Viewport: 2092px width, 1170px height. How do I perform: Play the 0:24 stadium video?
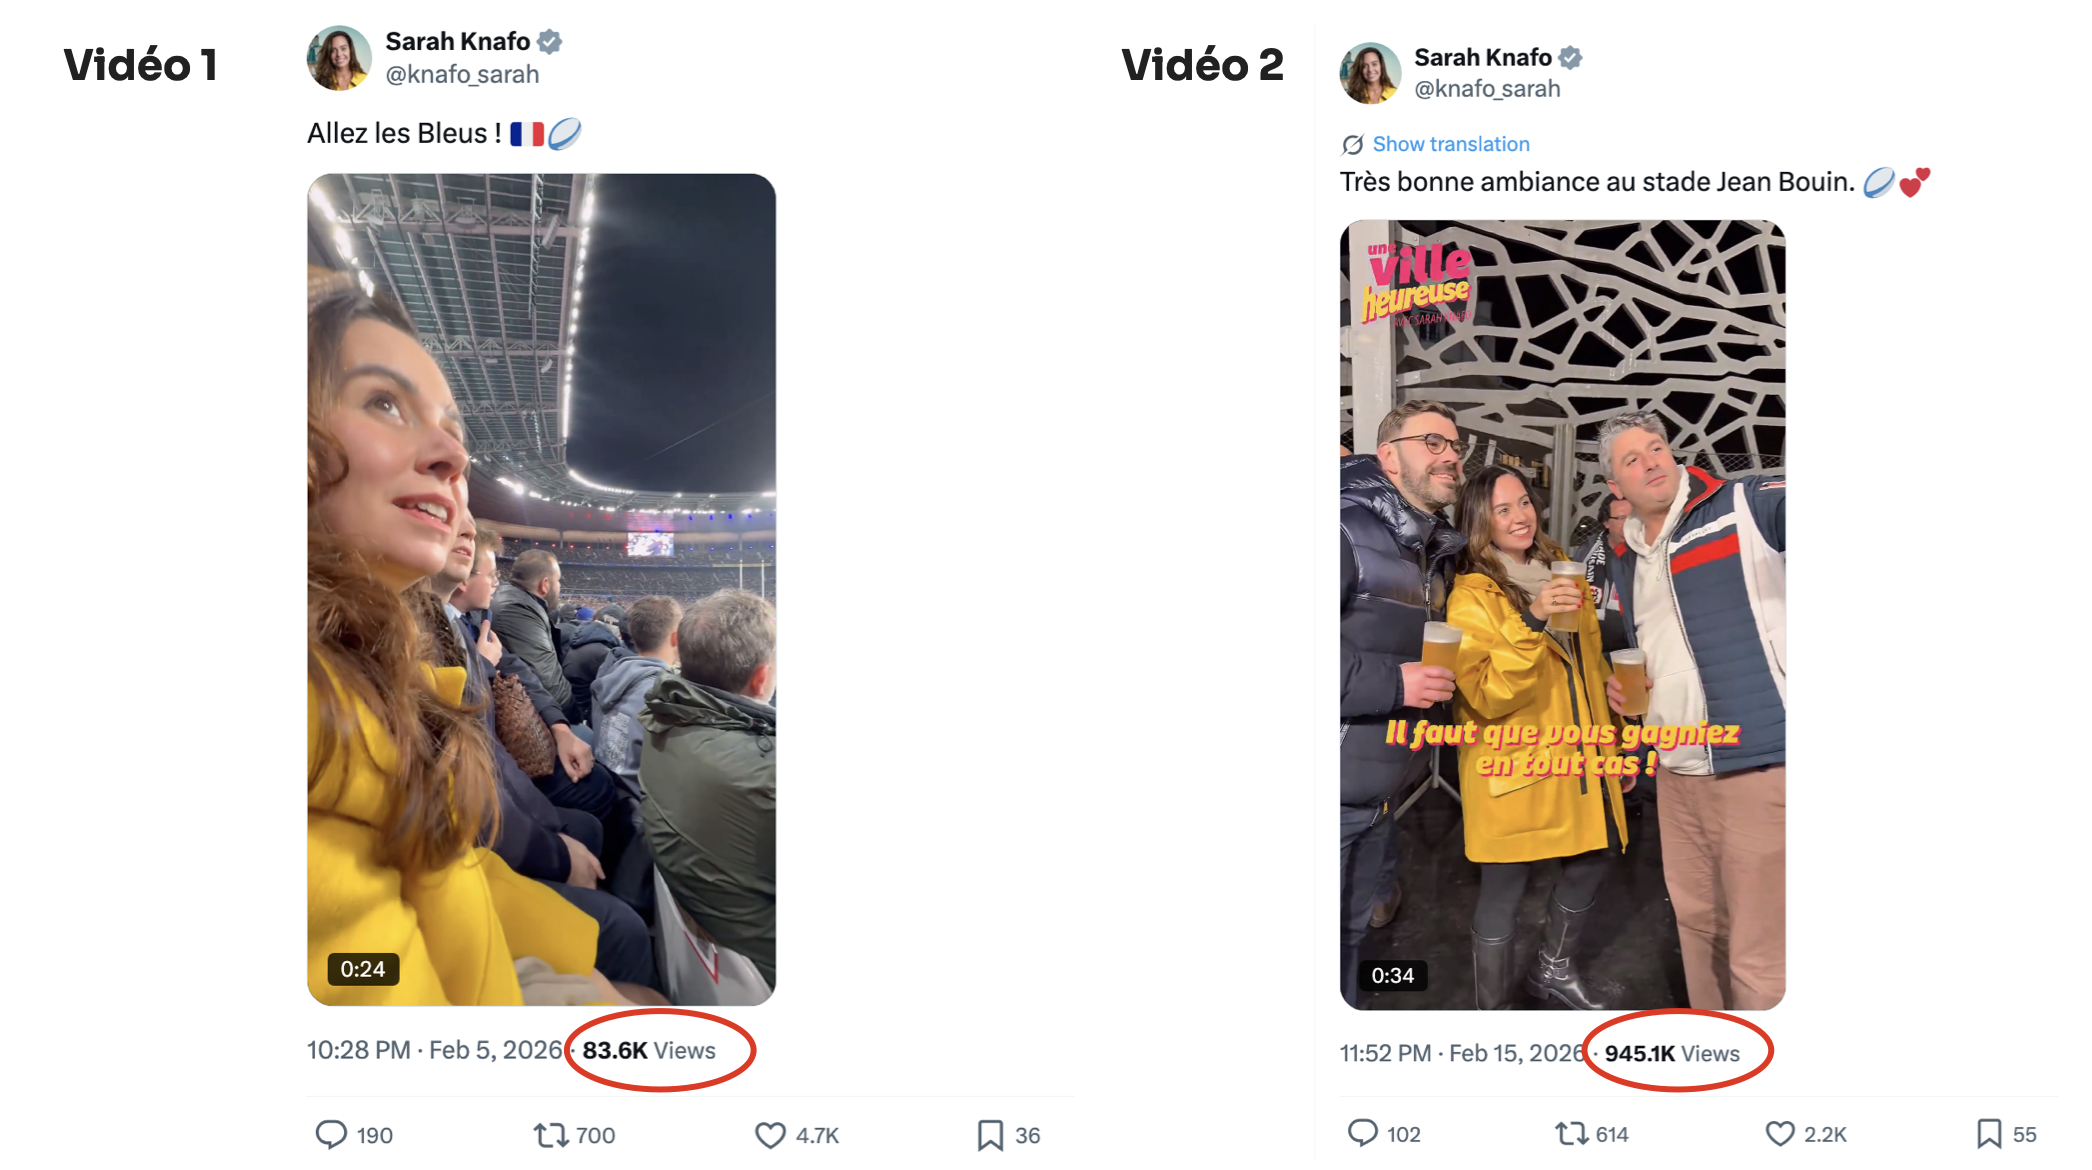[541, 589]
